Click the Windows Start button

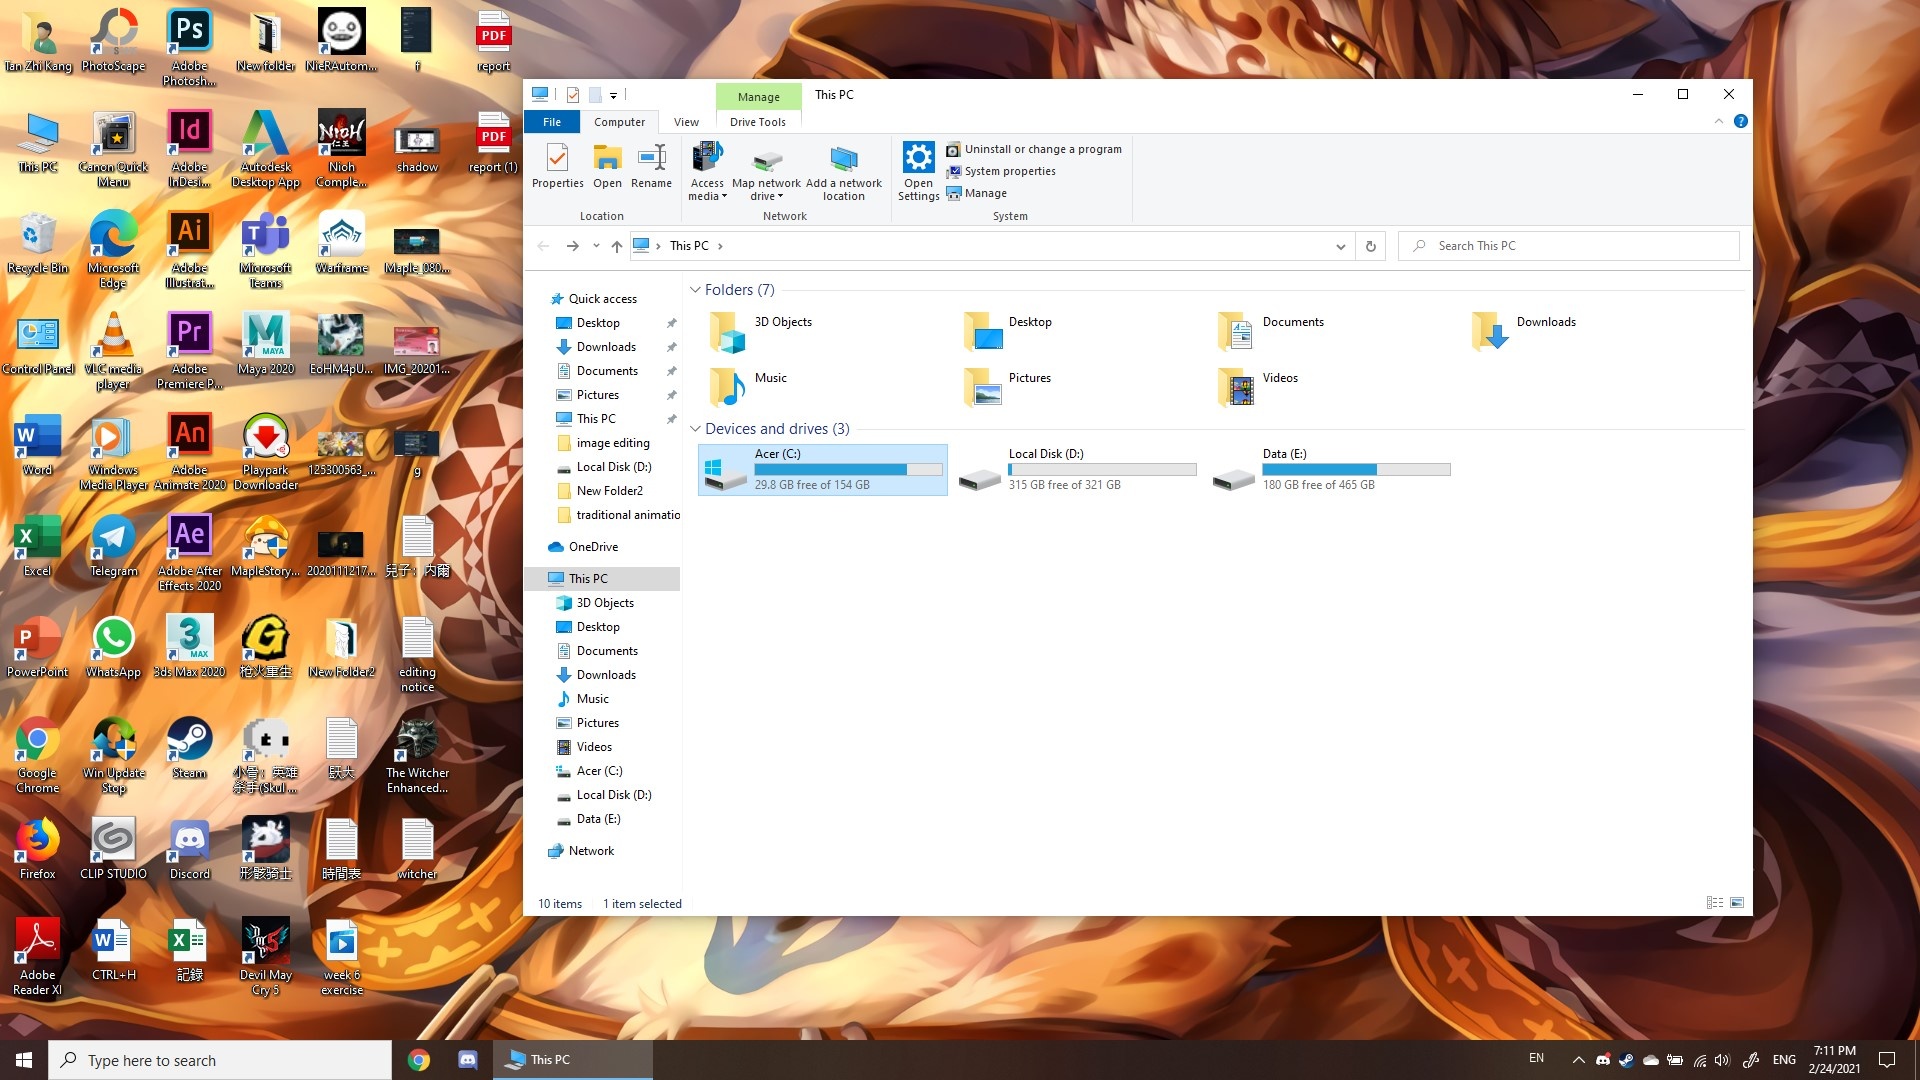point(24,1060)
